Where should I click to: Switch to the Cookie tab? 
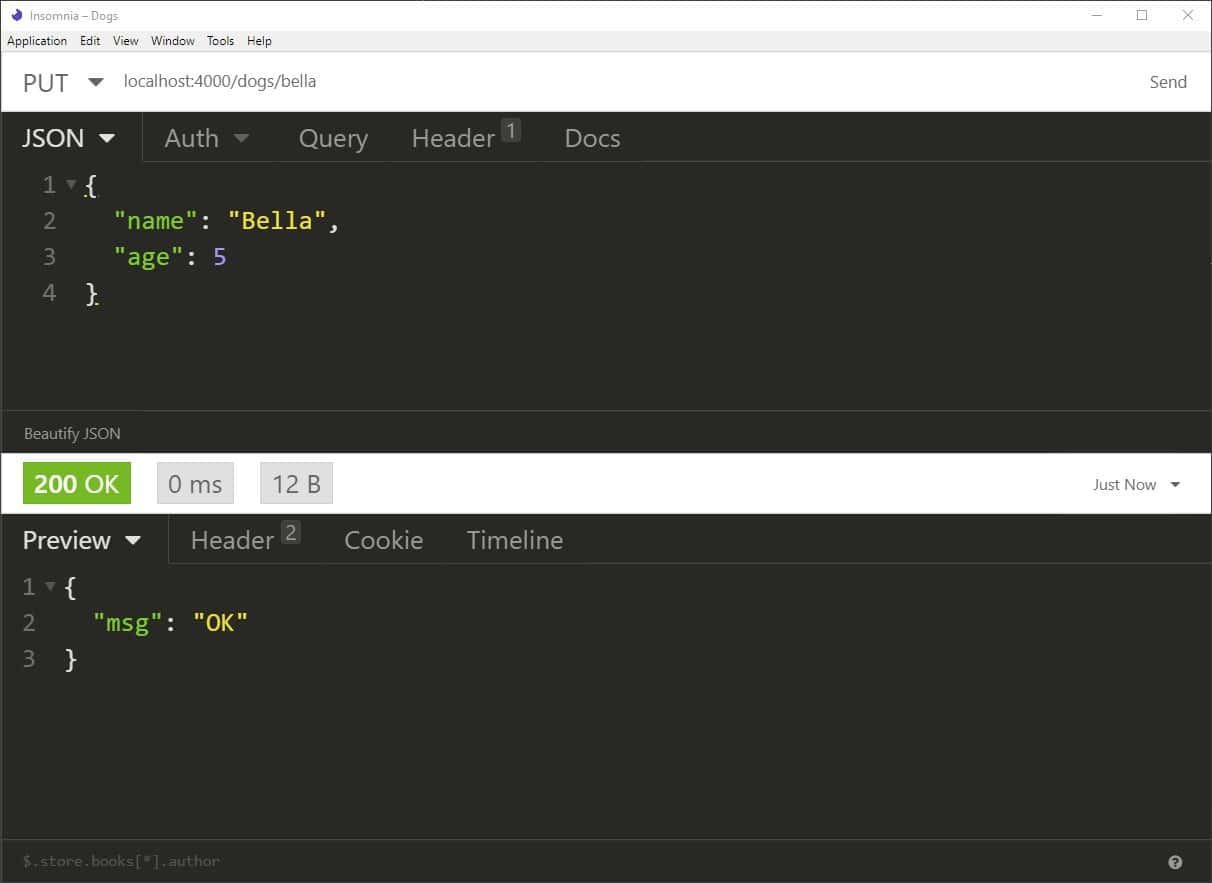pyautogui.click(x=384, y=540)
